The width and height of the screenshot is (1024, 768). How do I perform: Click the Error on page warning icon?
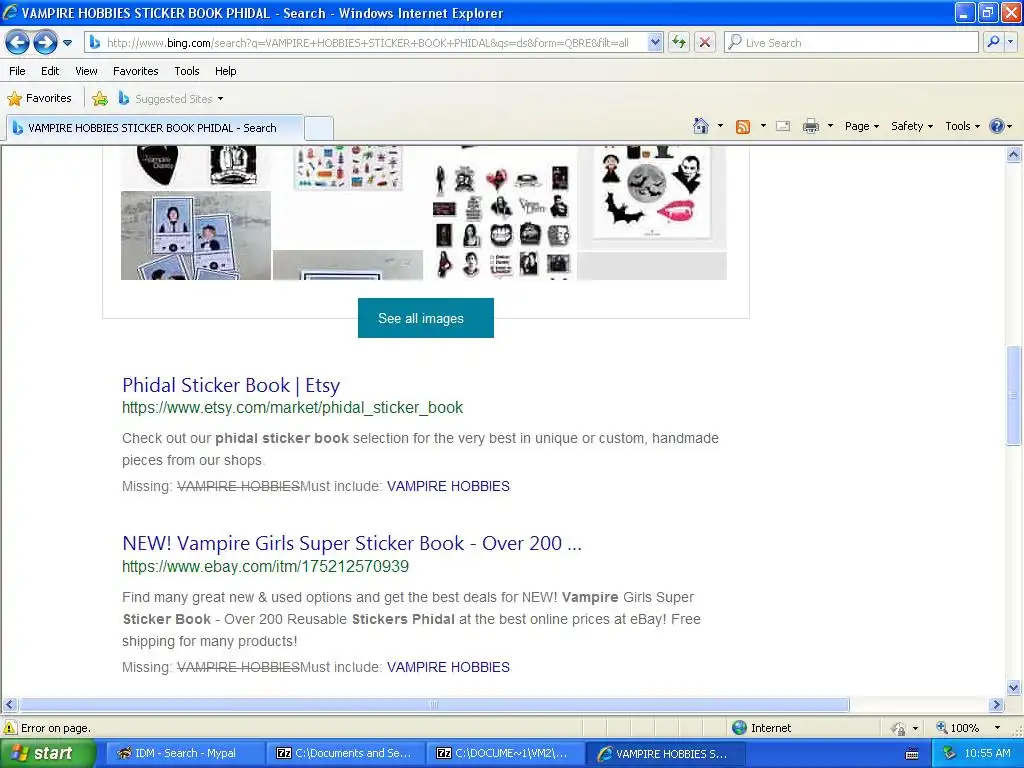pos(10,728)
